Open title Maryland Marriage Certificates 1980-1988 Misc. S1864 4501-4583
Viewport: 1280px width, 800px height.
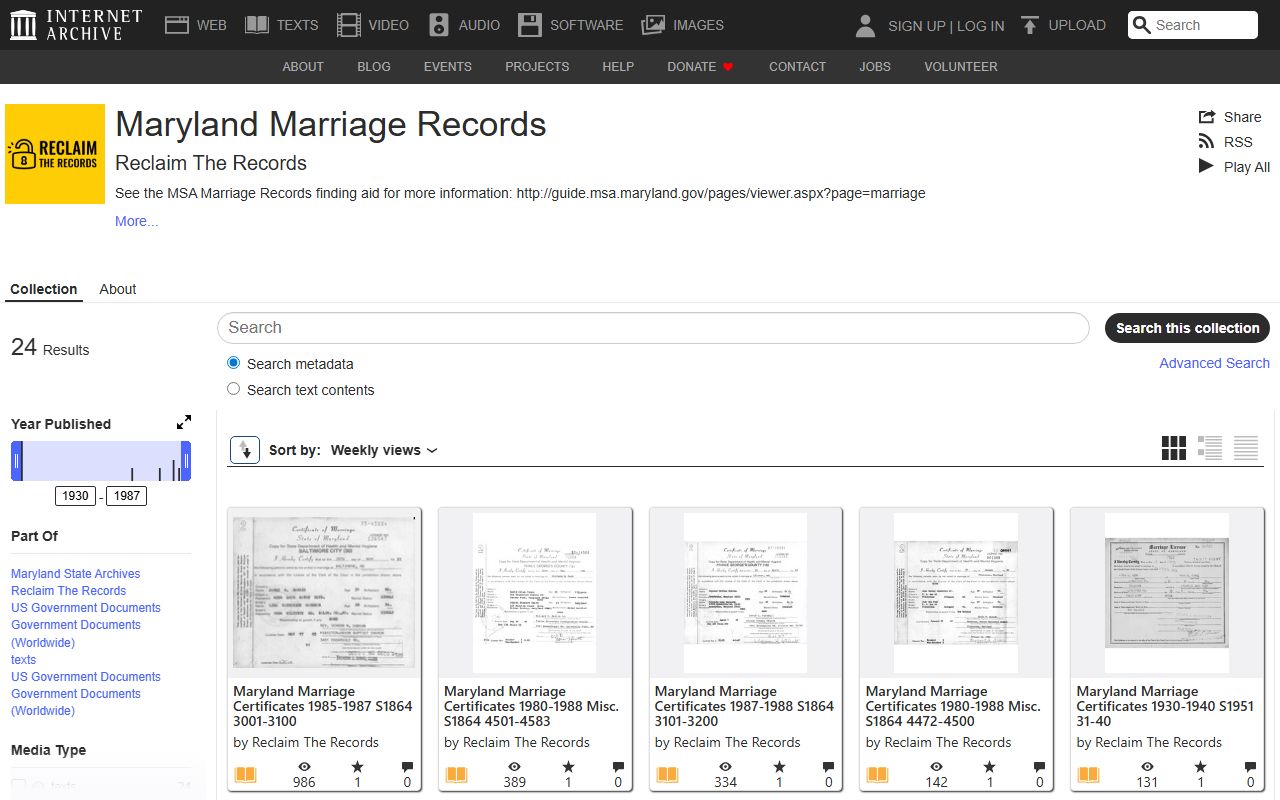click(532, 706)
